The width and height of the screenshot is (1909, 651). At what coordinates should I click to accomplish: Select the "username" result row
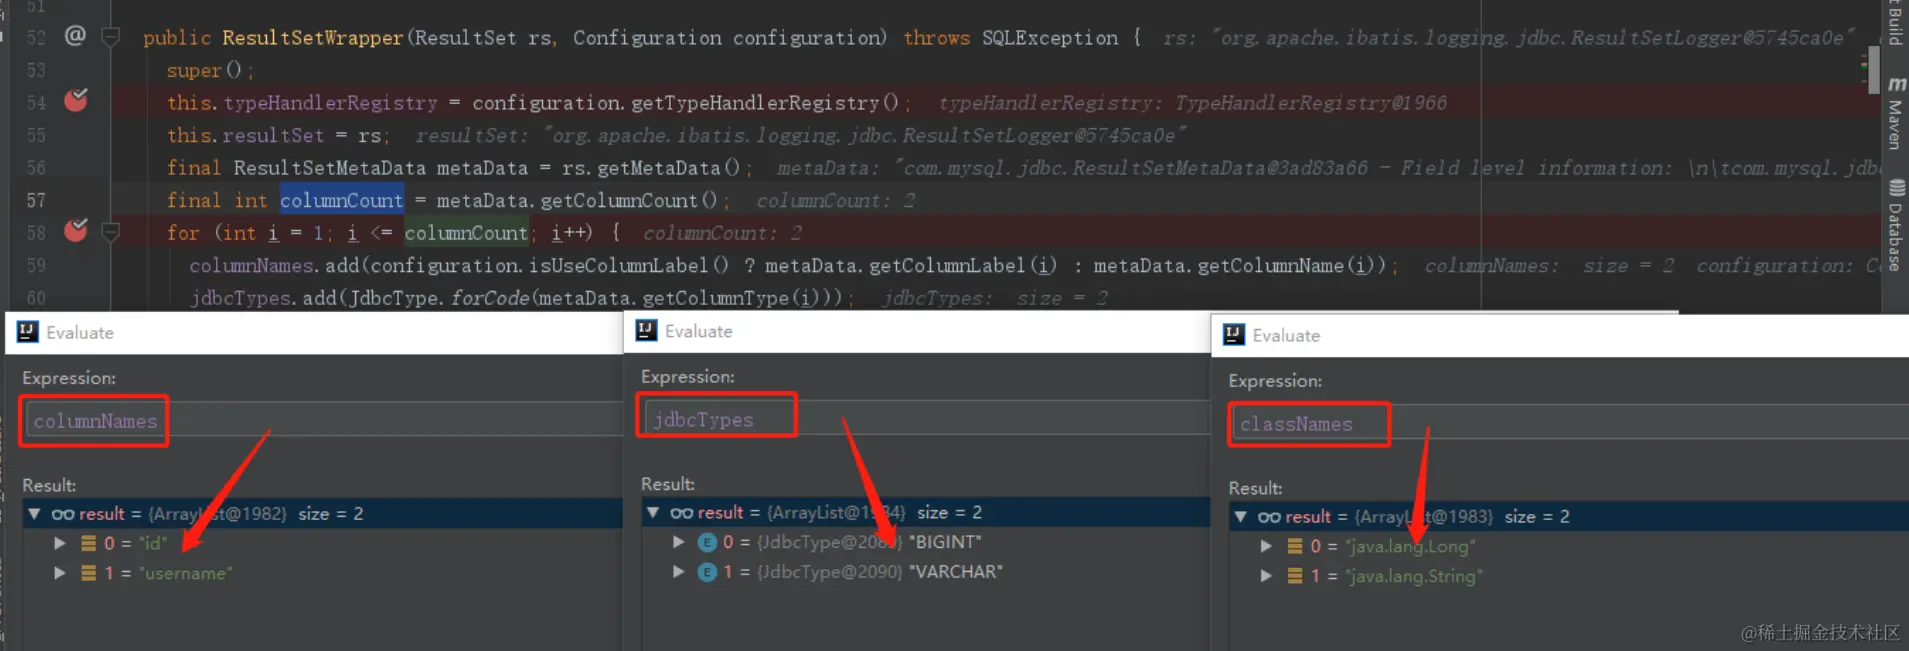pyautogui.click(x=322, y=573)
